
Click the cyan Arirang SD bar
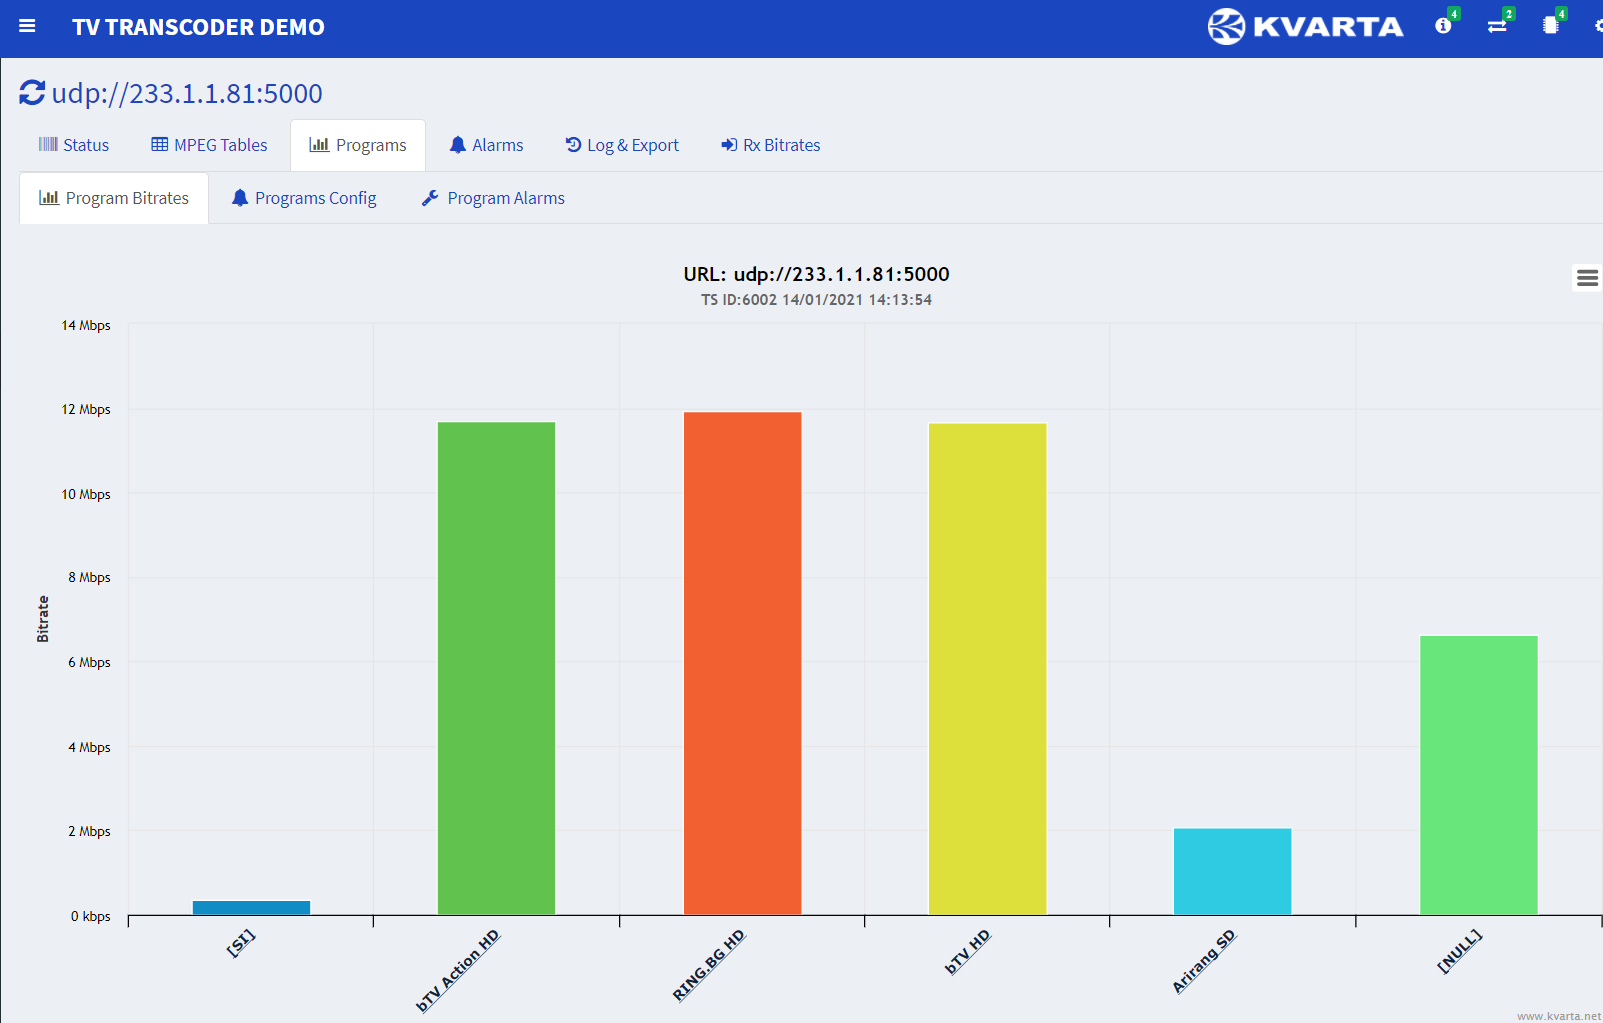point(1232,871)
